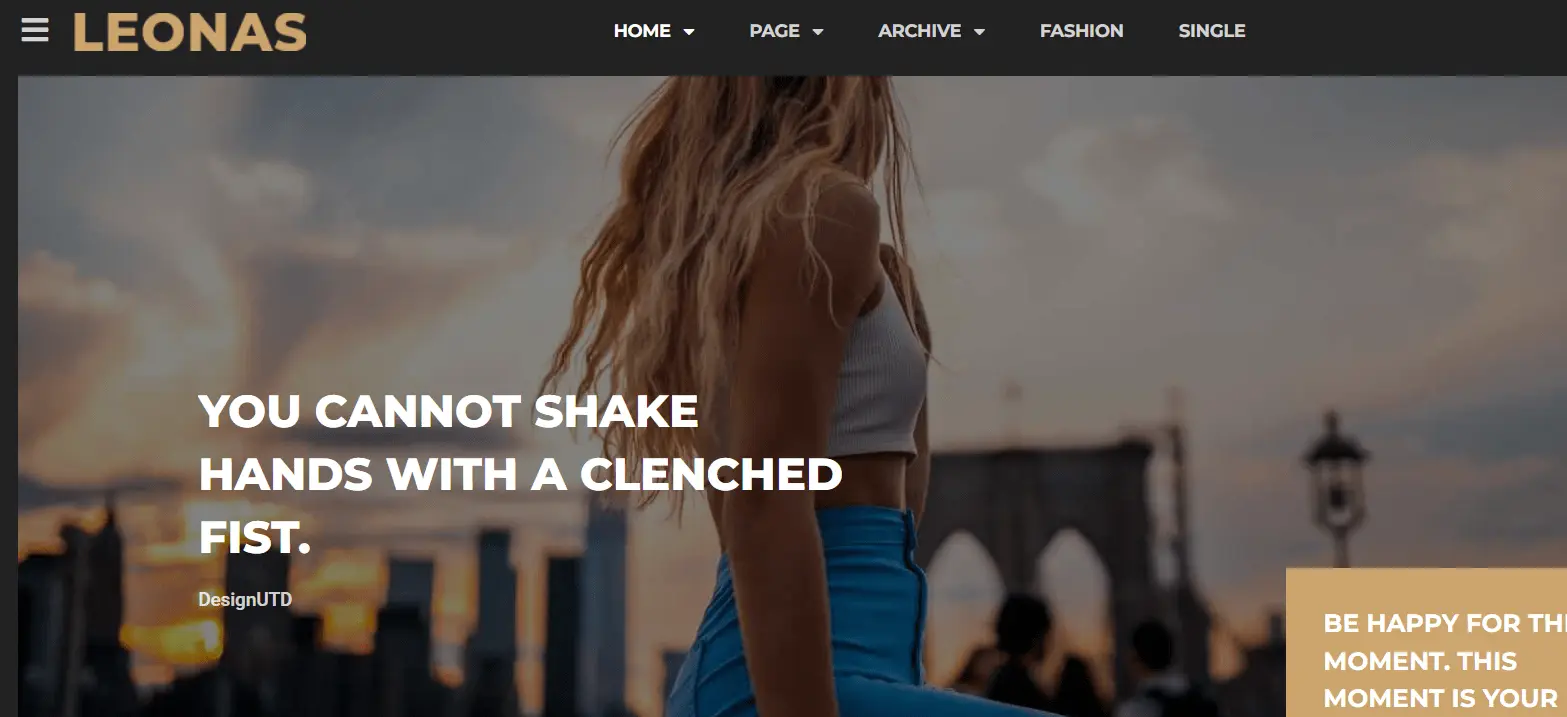Go to the SINGLE navigation link
Image resolution: width=1567 pixels, height=717 pixels.
point(1212,31)
